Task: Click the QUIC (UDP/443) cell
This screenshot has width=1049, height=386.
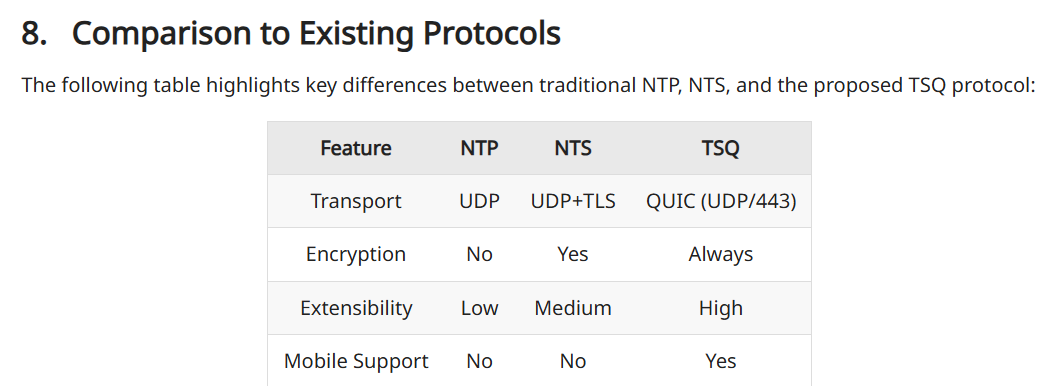Action: pyautogui.click(x=721, y=201)
